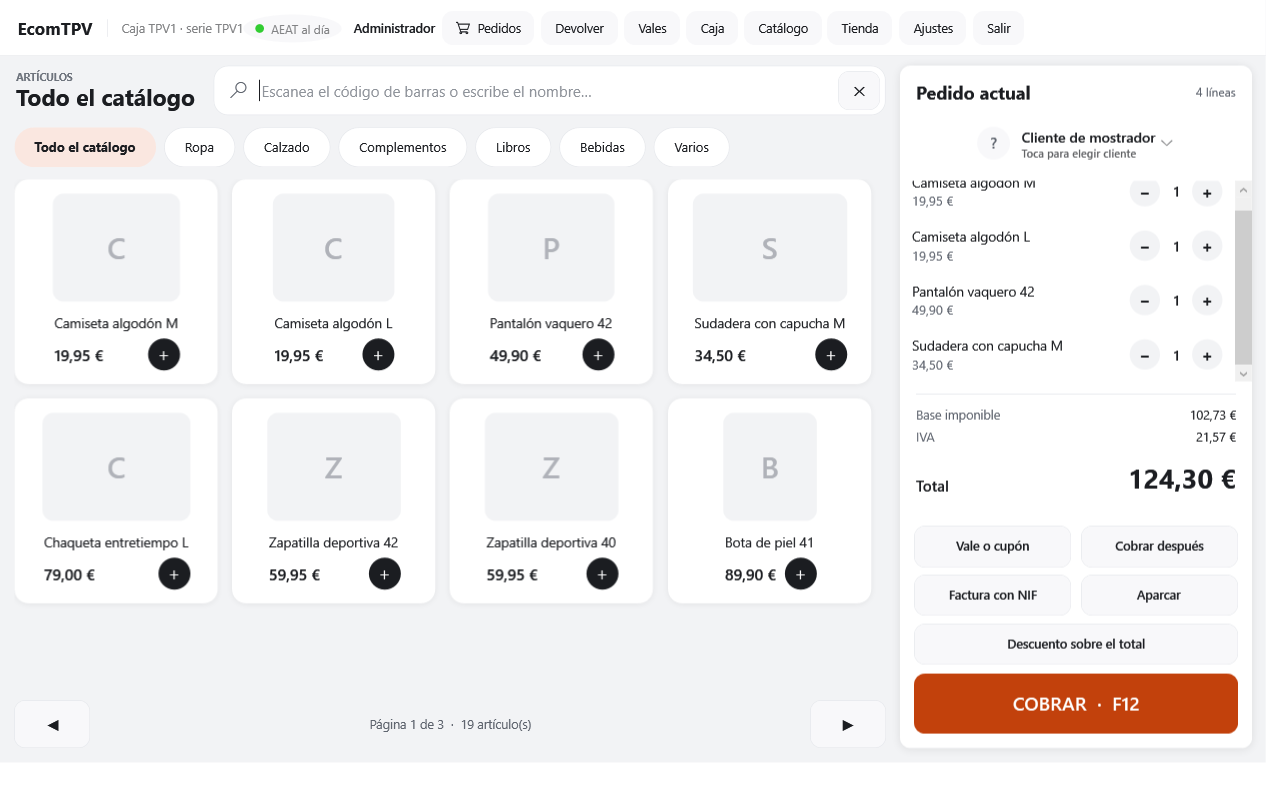
Task: Add Pantalón vaquero 42 using its plus icon
Action: (598, 354)
